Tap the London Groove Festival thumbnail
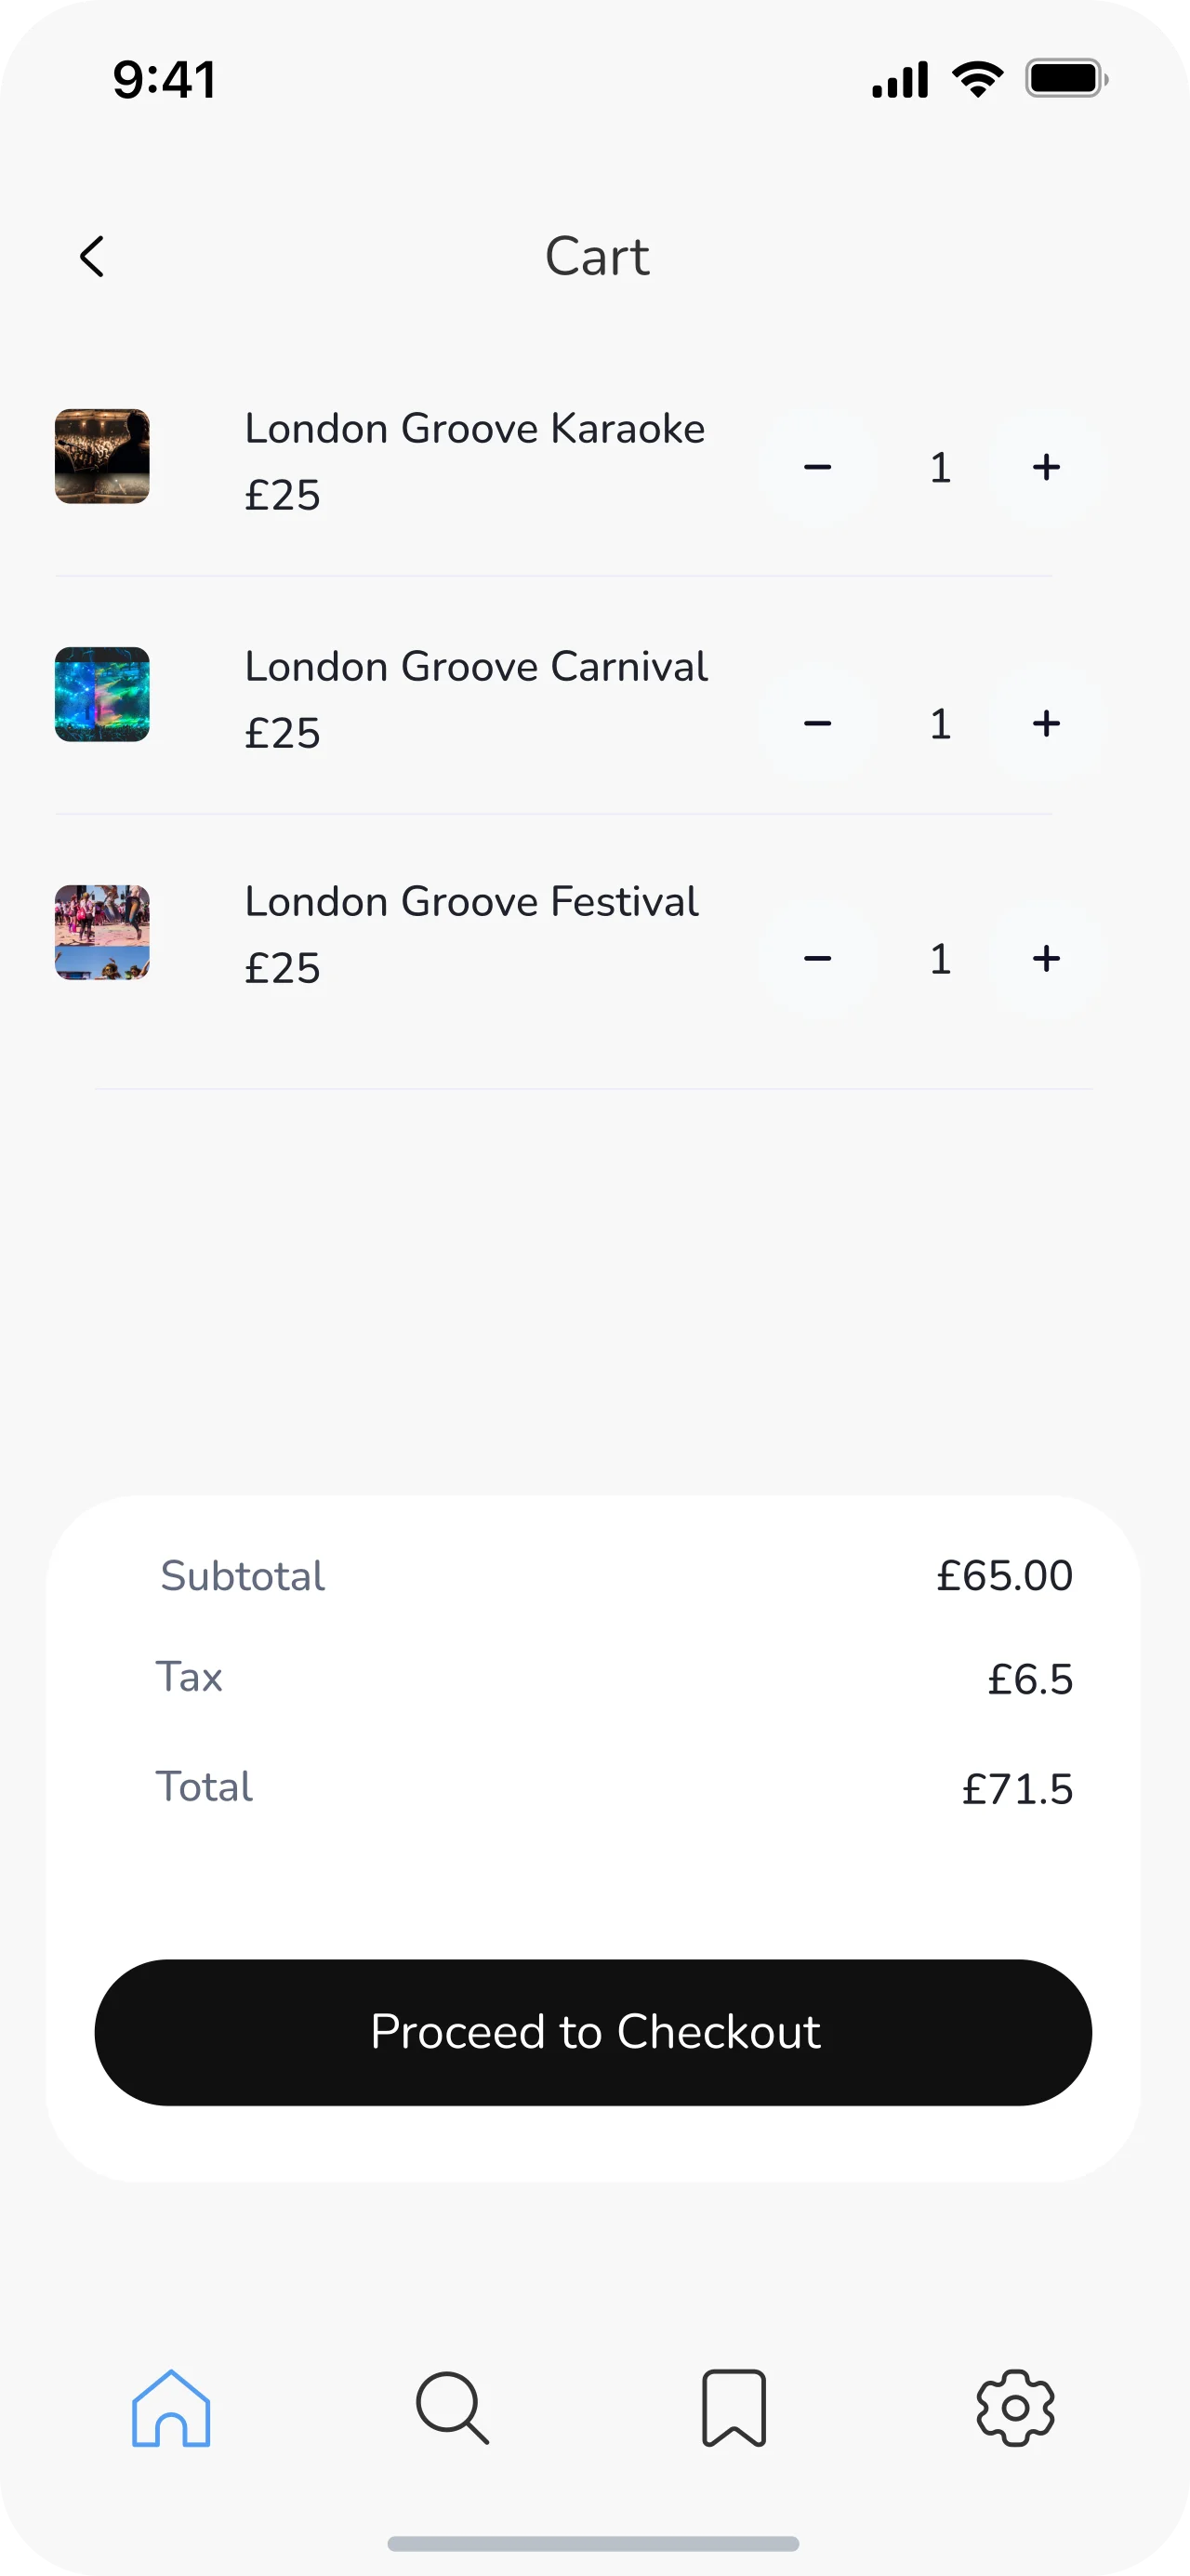This screenshot has height=2576, width=1190. click(x=102, y=932)
